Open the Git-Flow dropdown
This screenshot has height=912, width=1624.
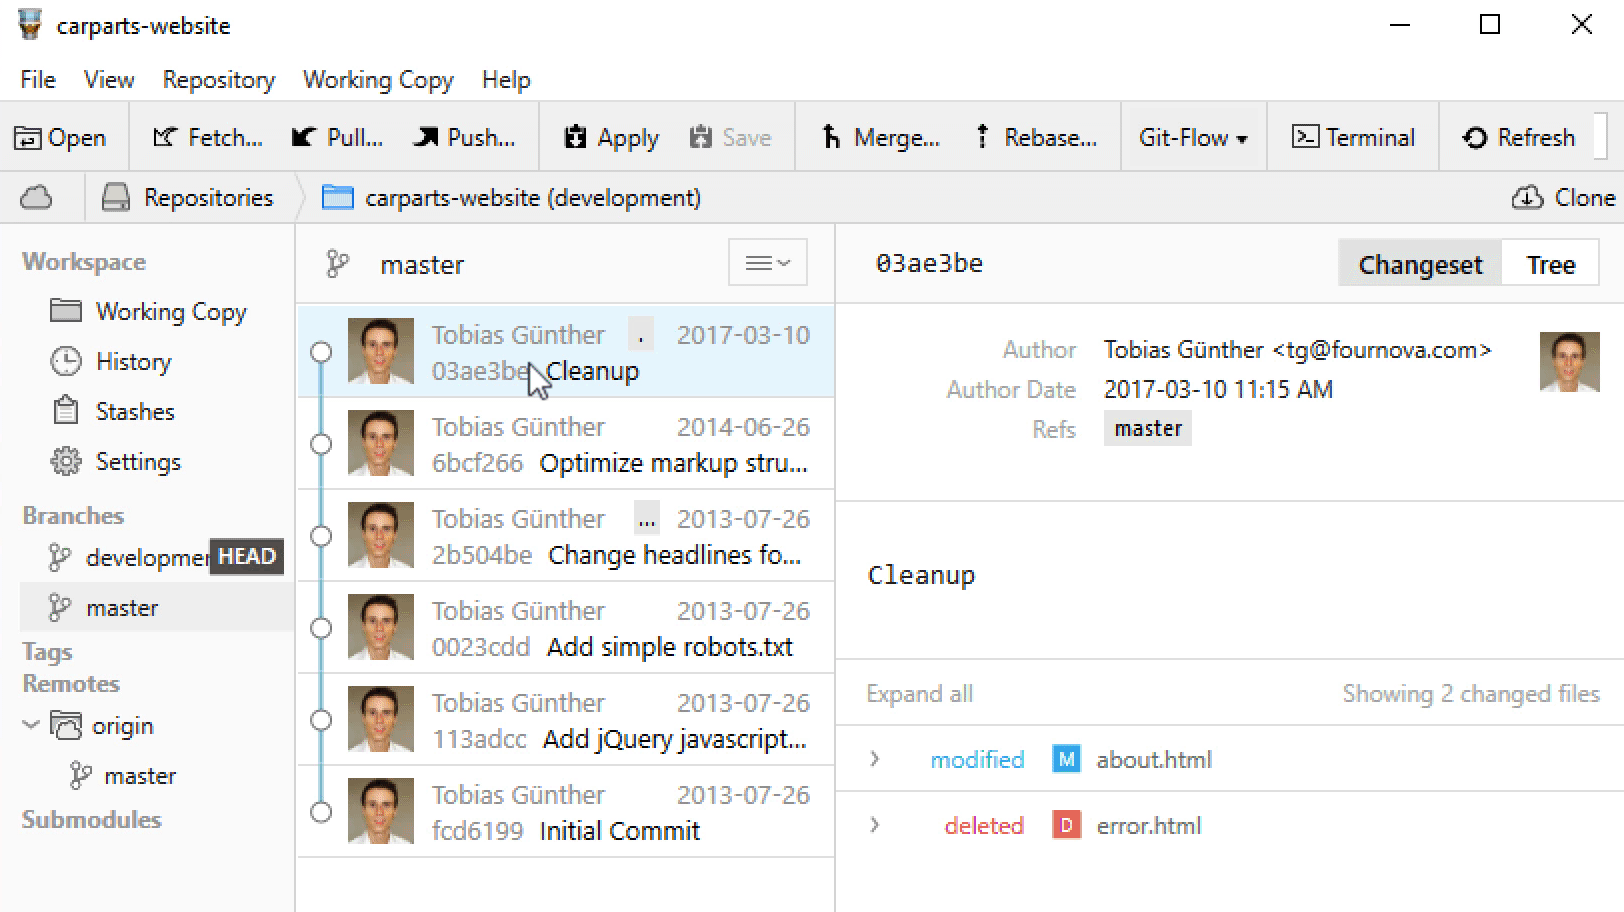point(1192,138)
